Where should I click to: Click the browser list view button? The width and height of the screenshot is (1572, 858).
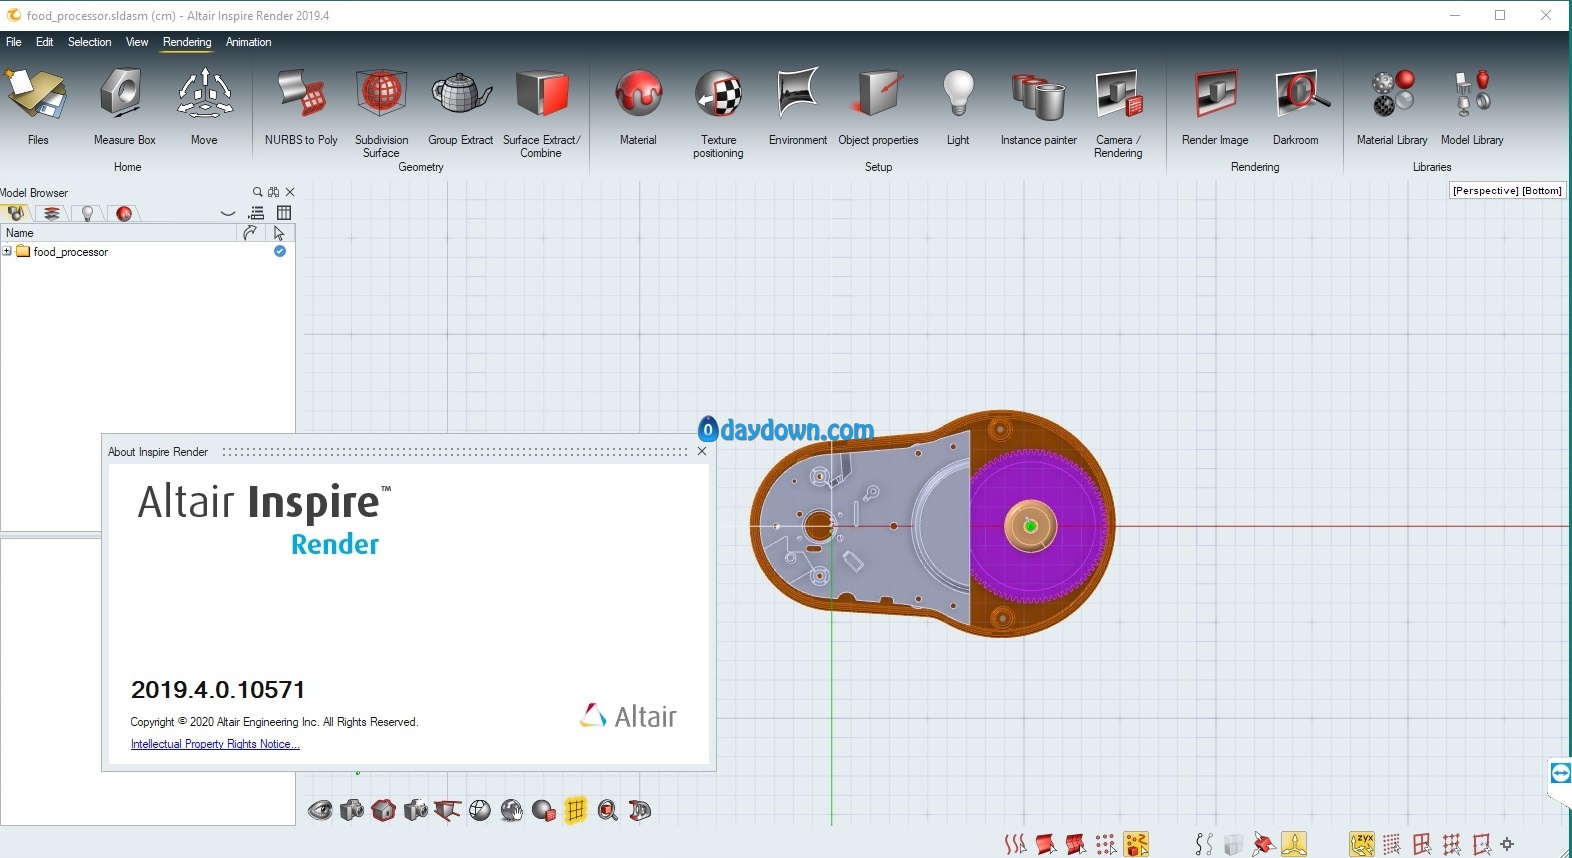tap(257, 213)
